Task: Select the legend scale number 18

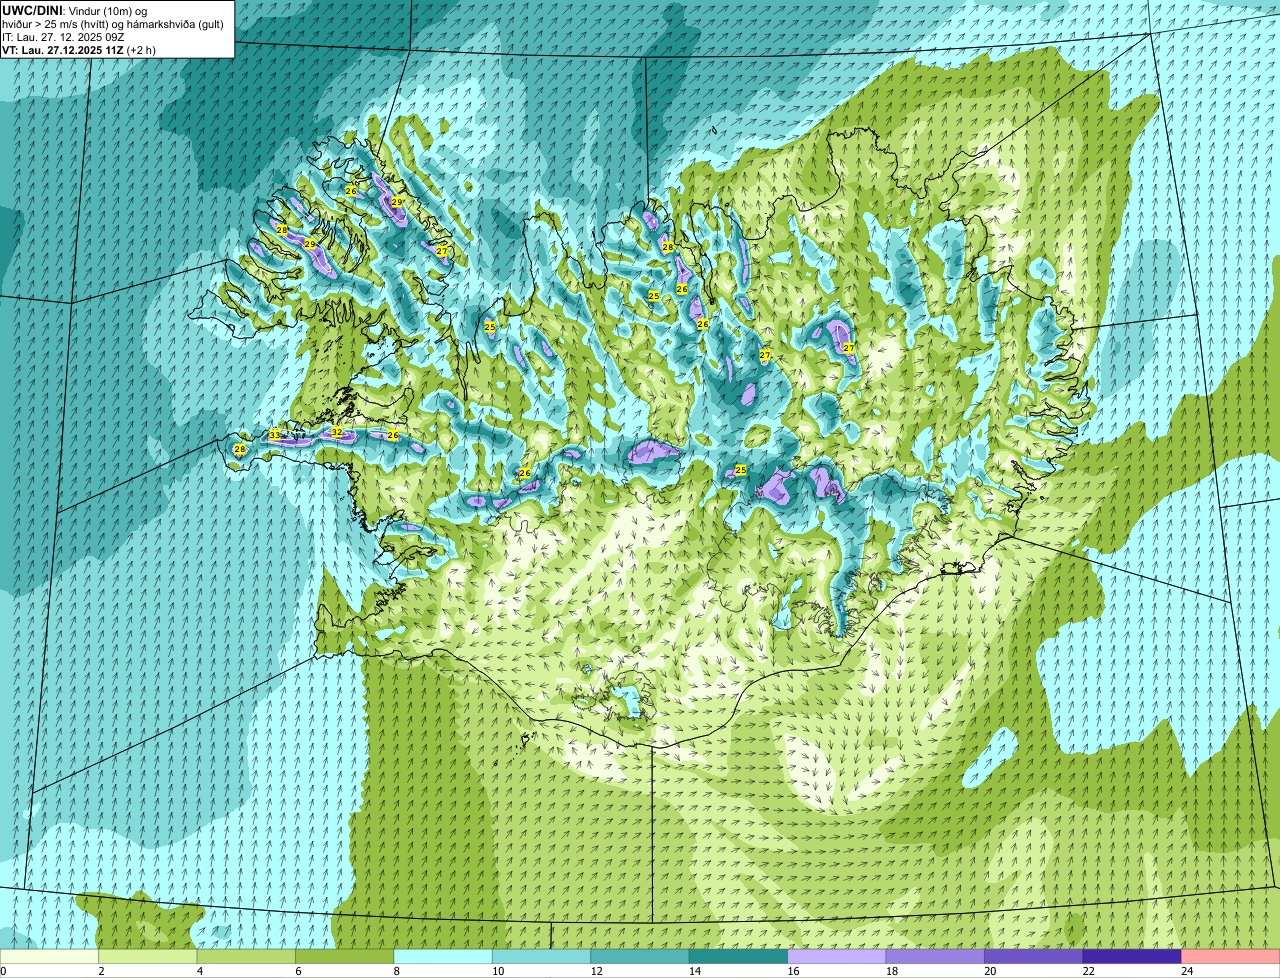Action: pyautogui.click(x=891, y=971)
